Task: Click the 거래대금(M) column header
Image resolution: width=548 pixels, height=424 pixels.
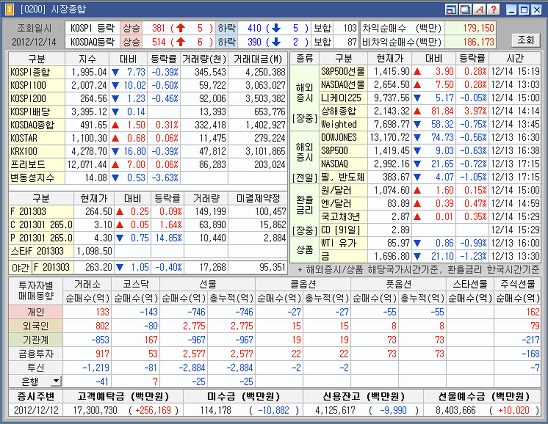Action: click(258, 59)
